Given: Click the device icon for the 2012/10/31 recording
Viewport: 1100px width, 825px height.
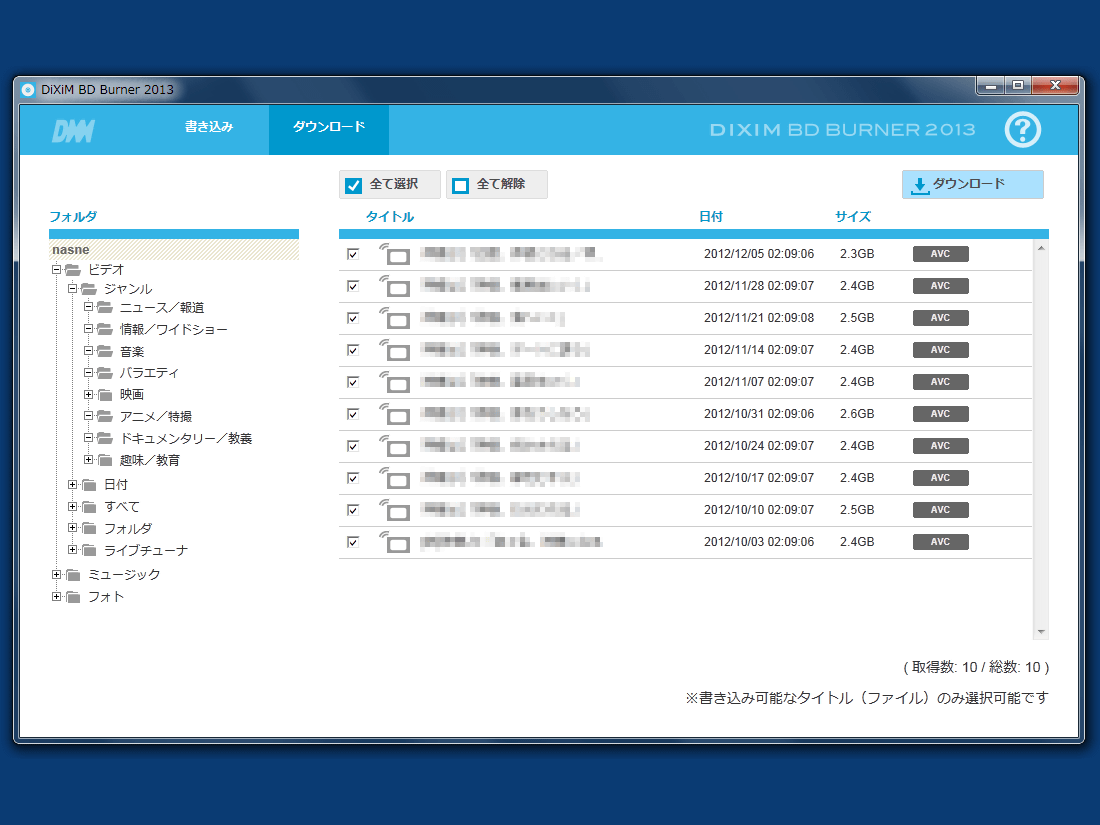Looking at the screenshot, I should click(x=395, y=414).
